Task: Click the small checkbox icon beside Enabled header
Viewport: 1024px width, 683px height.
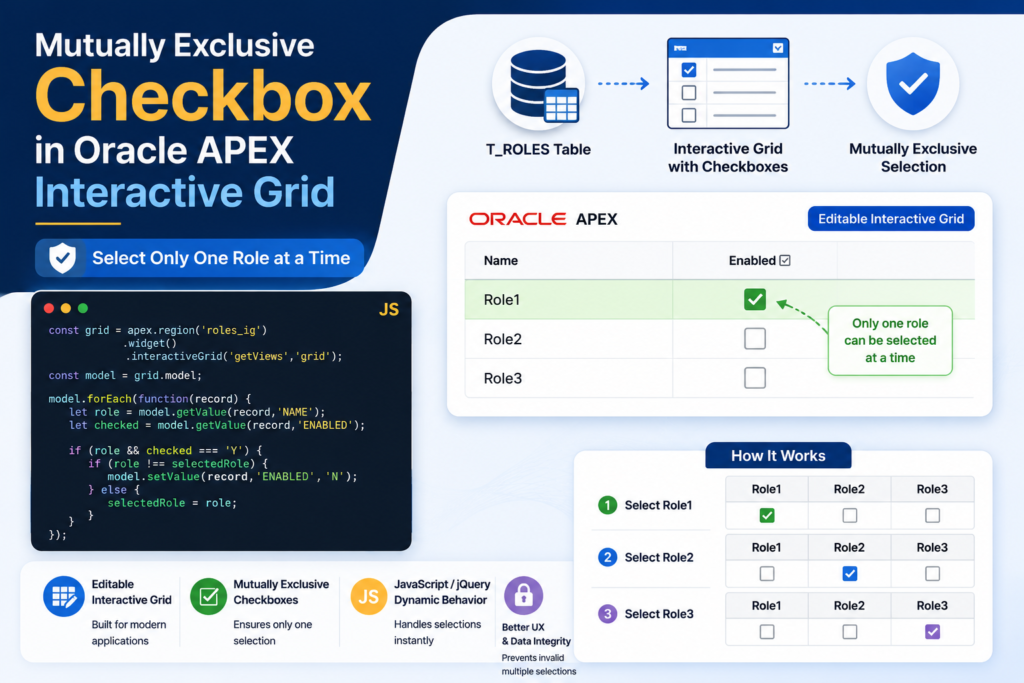Action: point(785,261)
